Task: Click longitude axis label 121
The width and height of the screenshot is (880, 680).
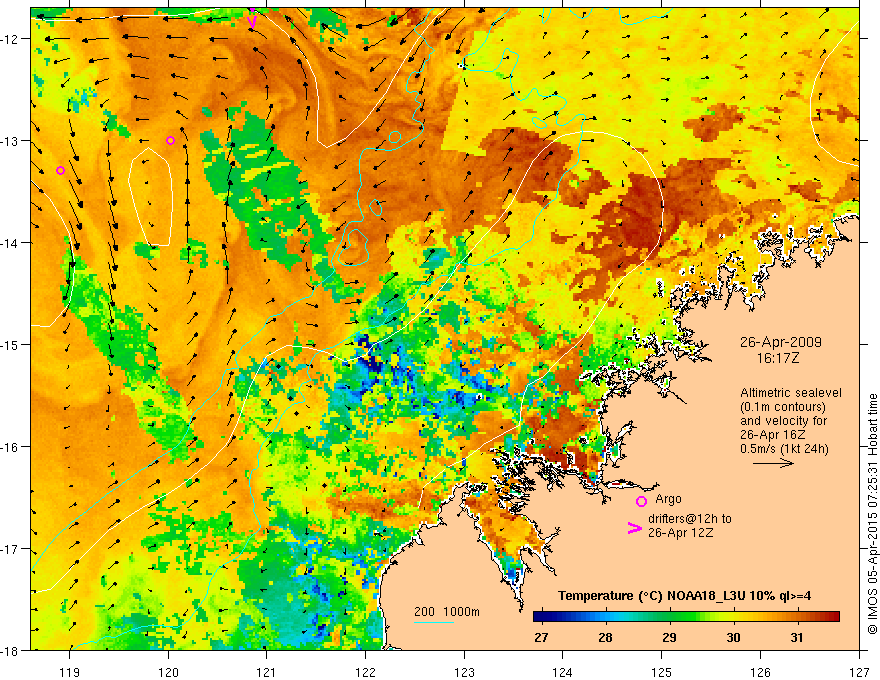Action: tap(267, 672)
